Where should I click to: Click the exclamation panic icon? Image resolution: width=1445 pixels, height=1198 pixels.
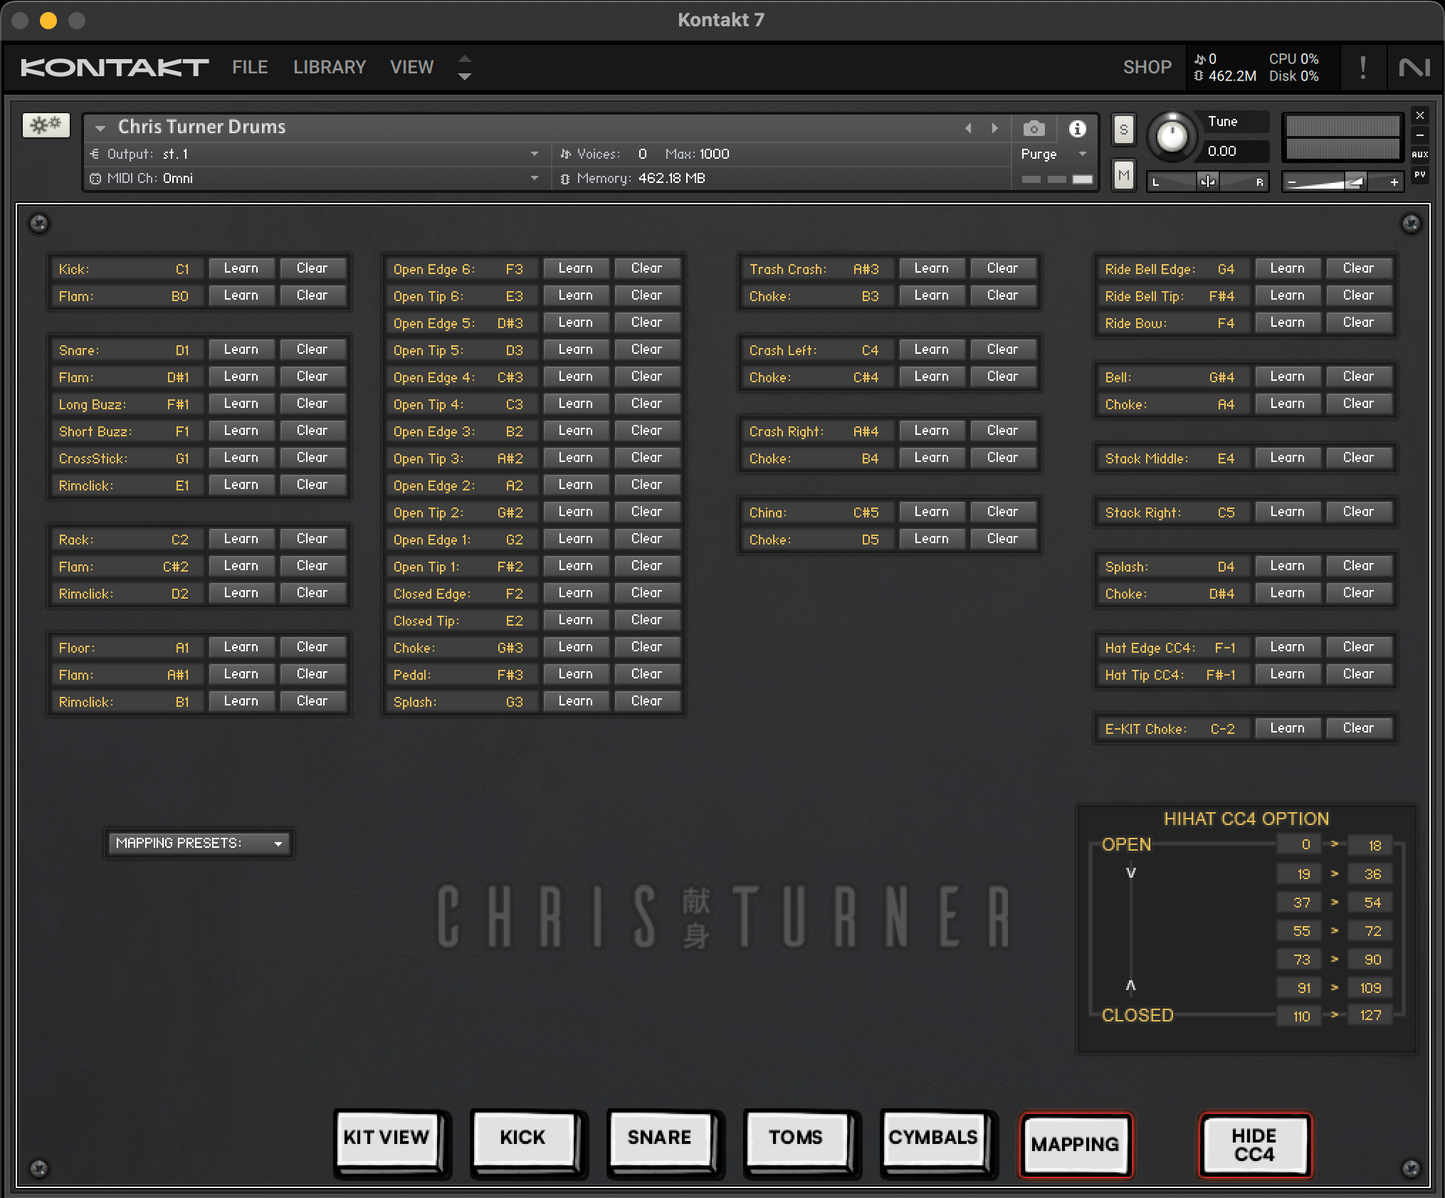(1362, 67)
